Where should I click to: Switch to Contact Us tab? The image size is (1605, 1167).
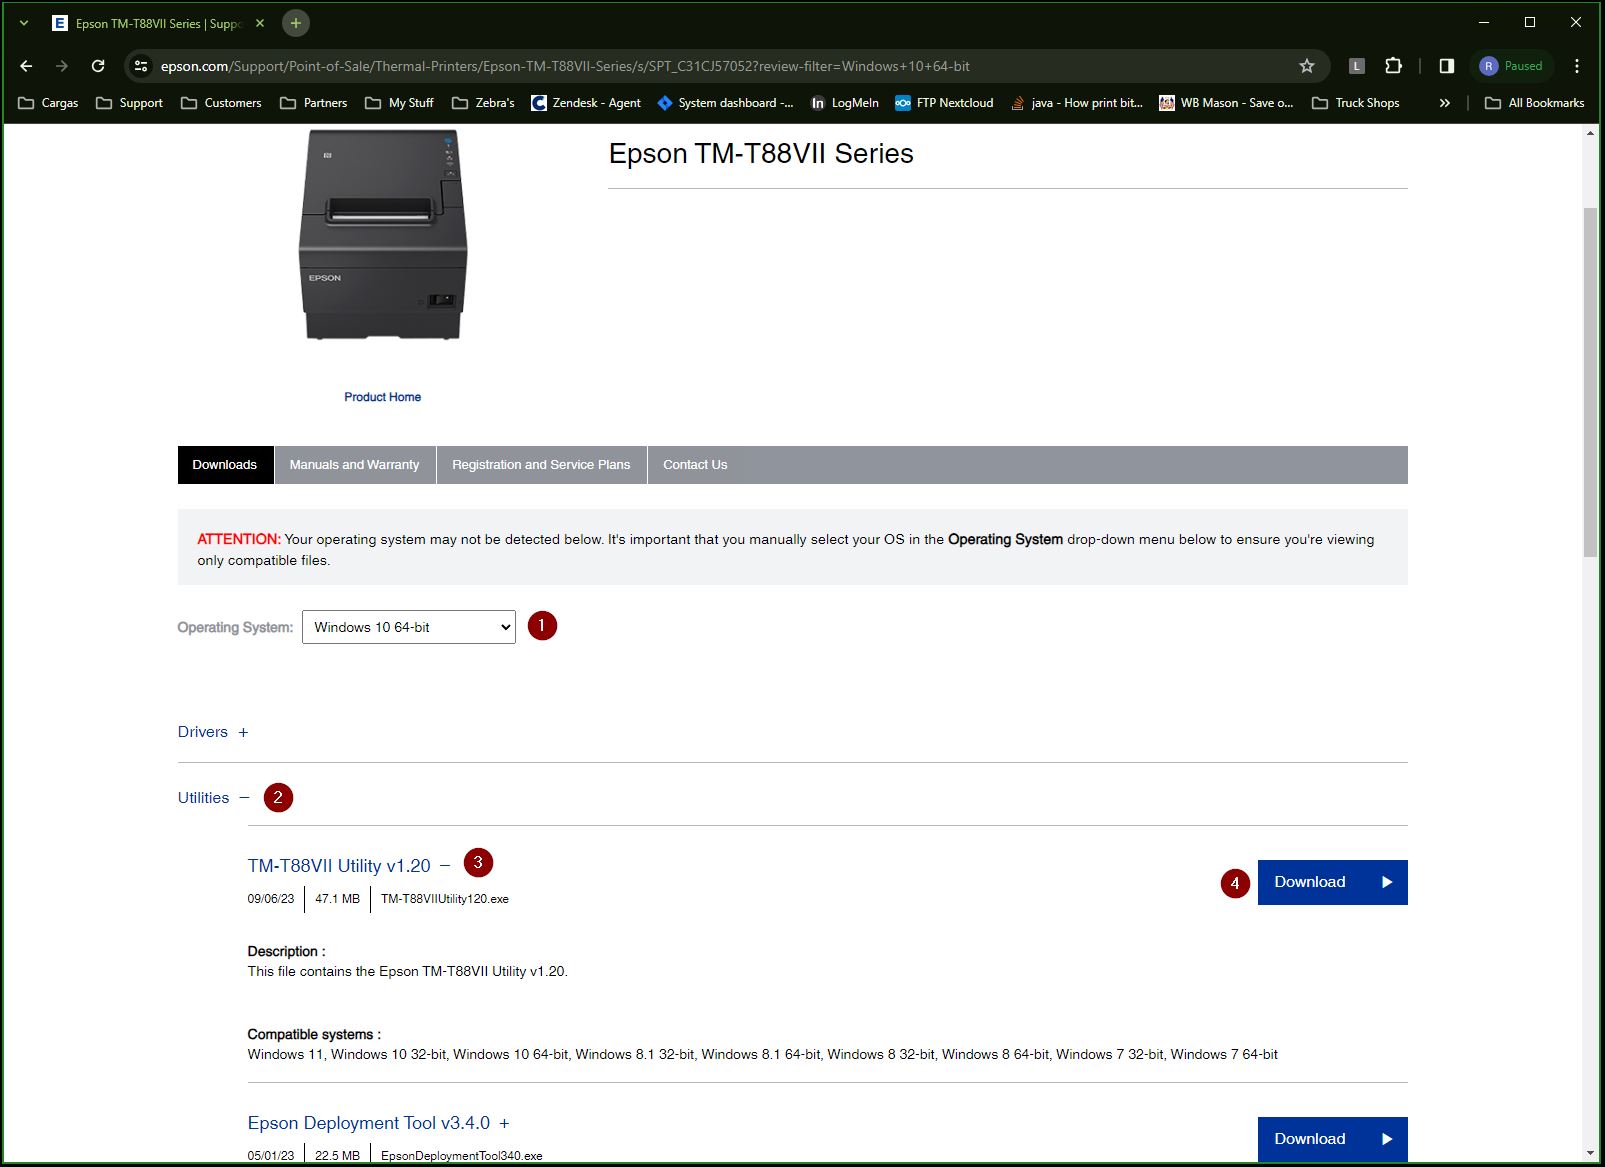695,465
